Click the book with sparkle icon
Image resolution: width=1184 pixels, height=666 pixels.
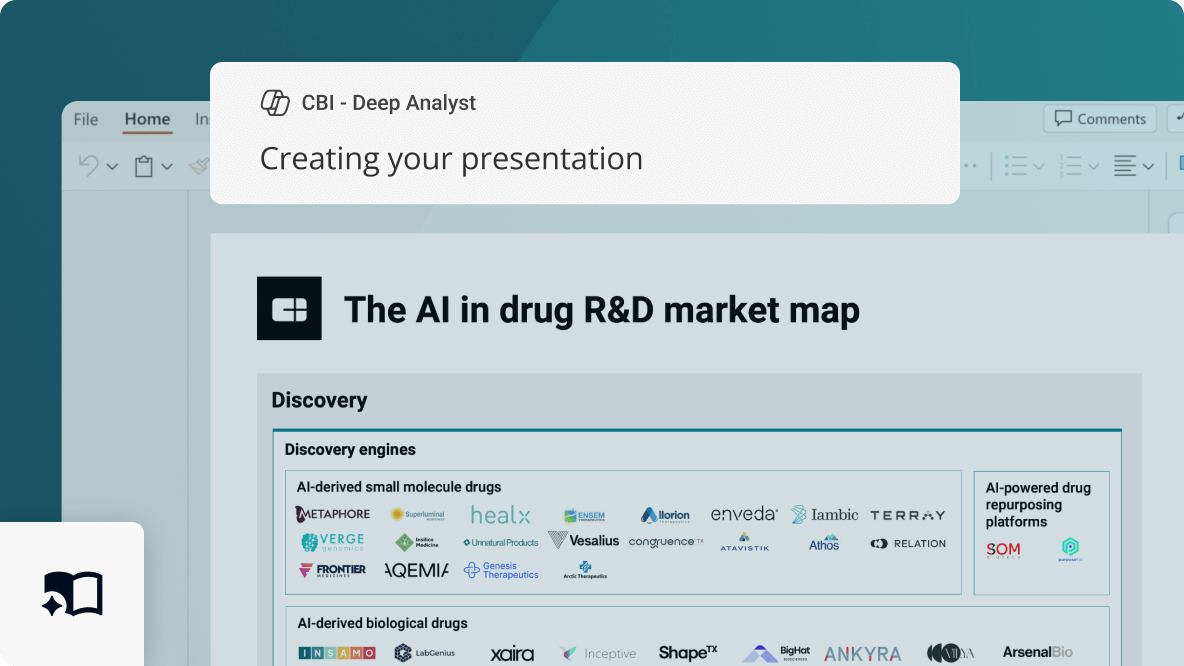click(72, 594)
